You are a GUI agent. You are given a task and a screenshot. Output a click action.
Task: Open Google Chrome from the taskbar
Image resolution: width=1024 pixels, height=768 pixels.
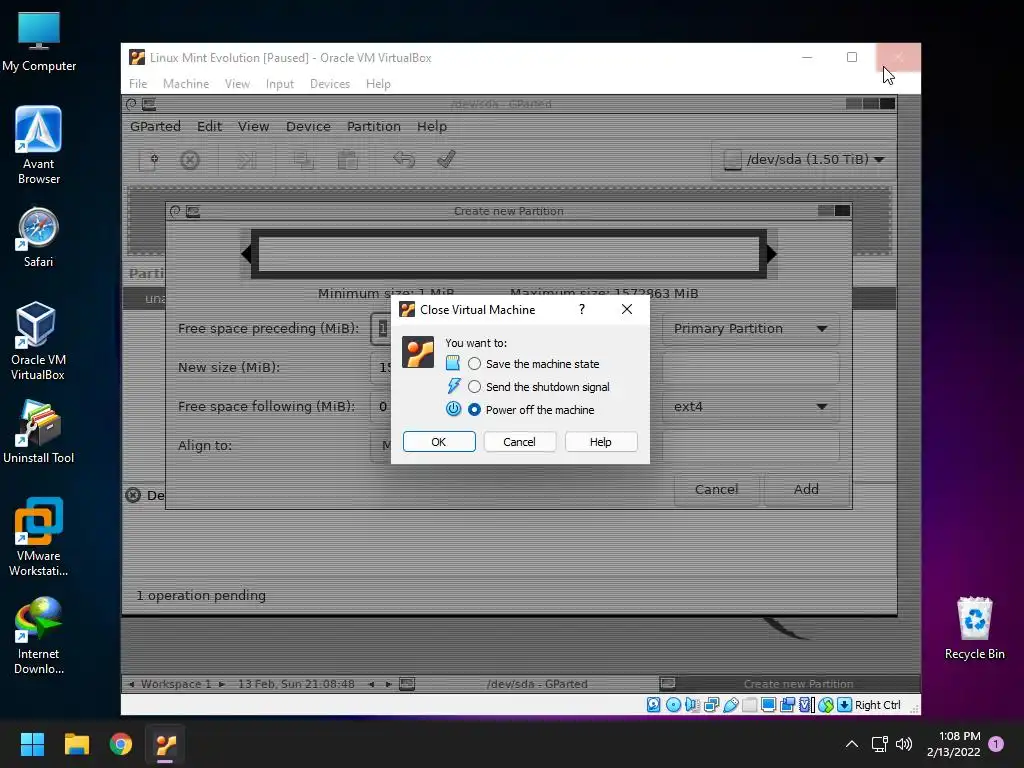click(x=121, y=744)
